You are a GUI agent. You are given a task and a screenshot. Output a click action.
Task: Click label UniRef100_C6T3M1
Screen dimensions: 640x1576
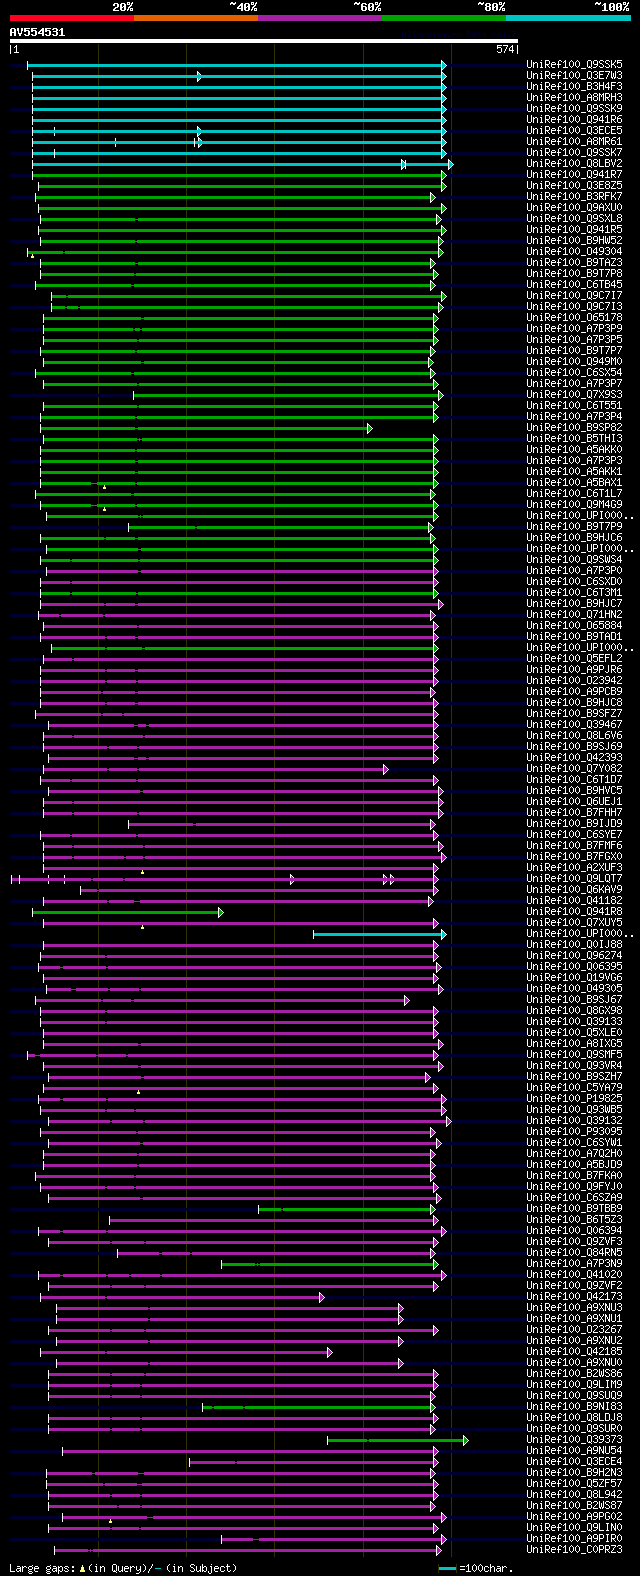pyautogui.click(x=574, y=592)
